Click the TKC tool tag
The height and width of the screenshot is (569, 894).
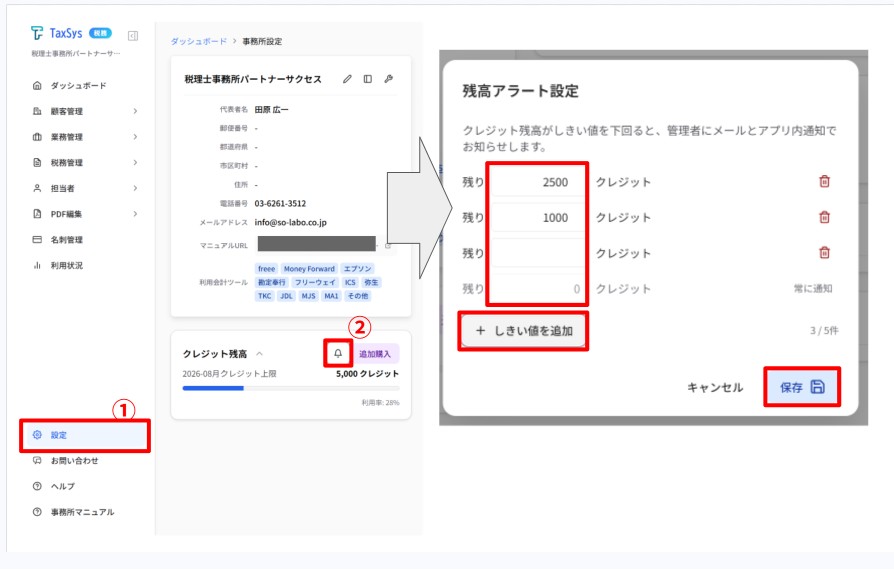tap(265, 296)
